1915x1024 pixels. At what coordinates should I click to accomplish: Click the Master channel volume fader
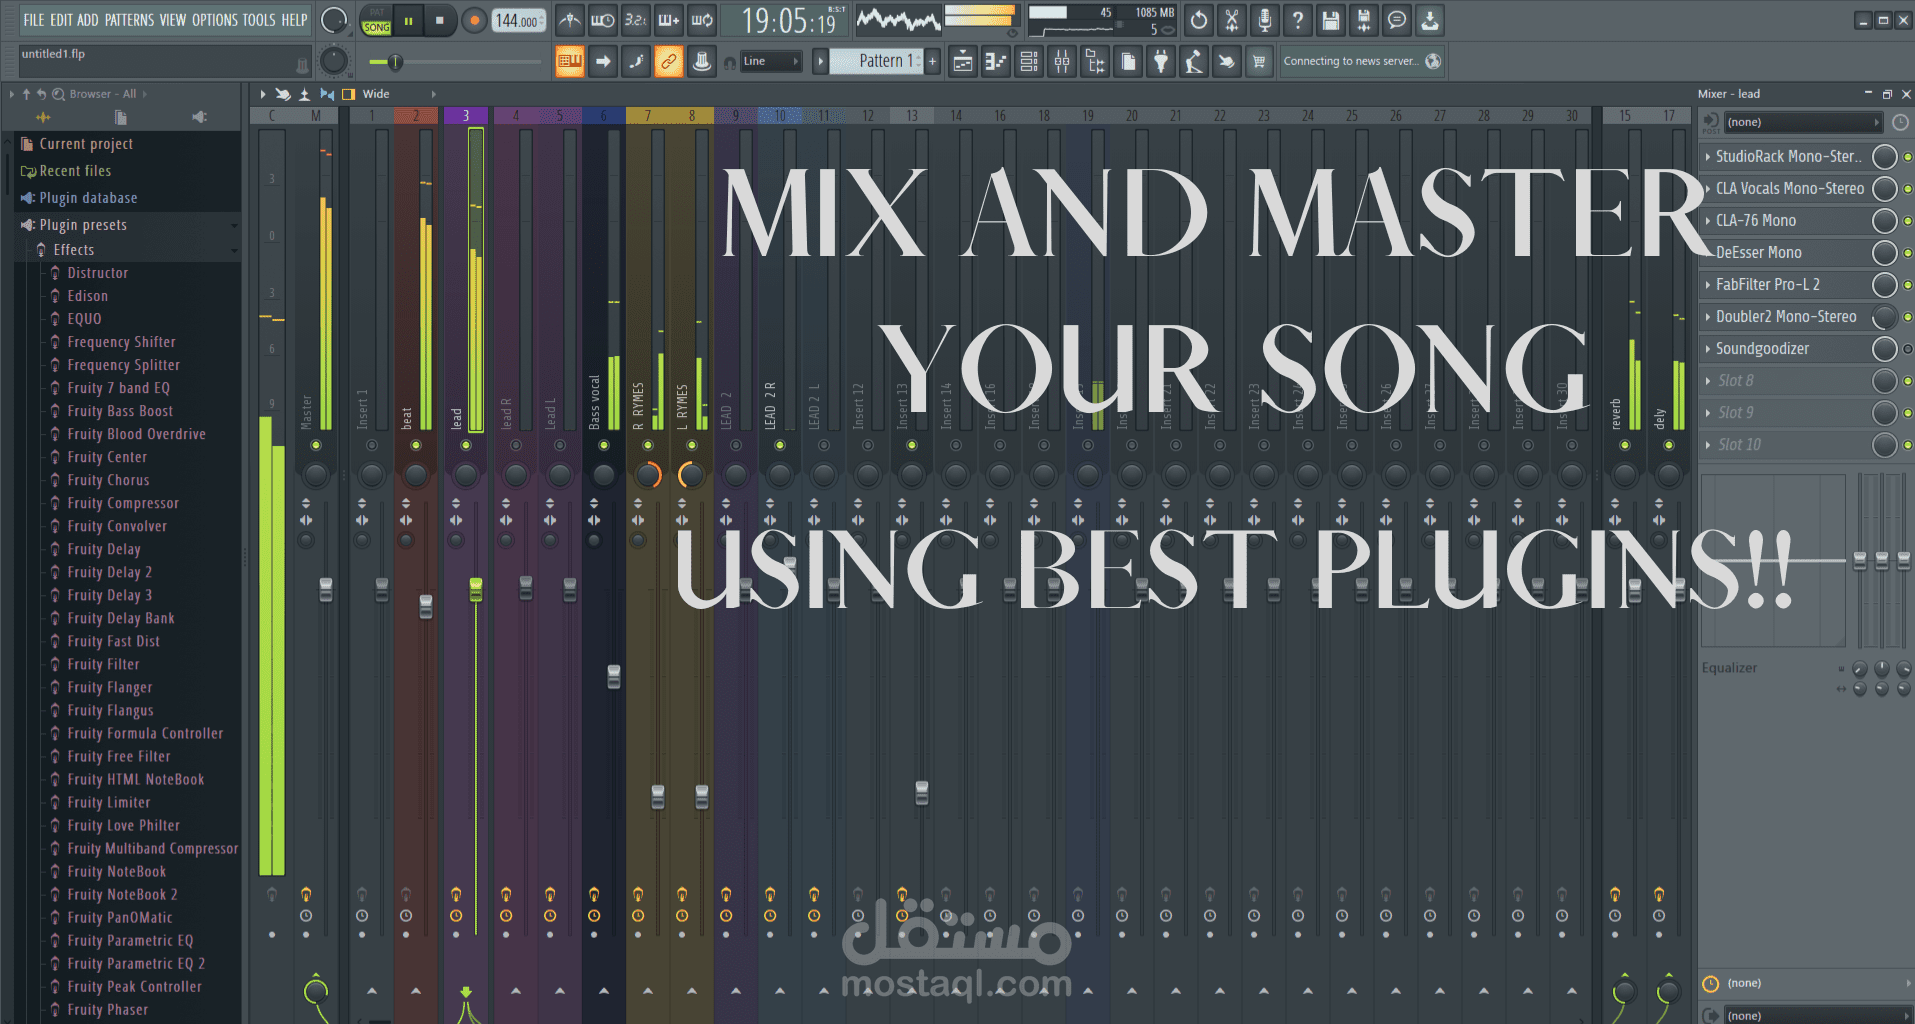tap(324, 590)
